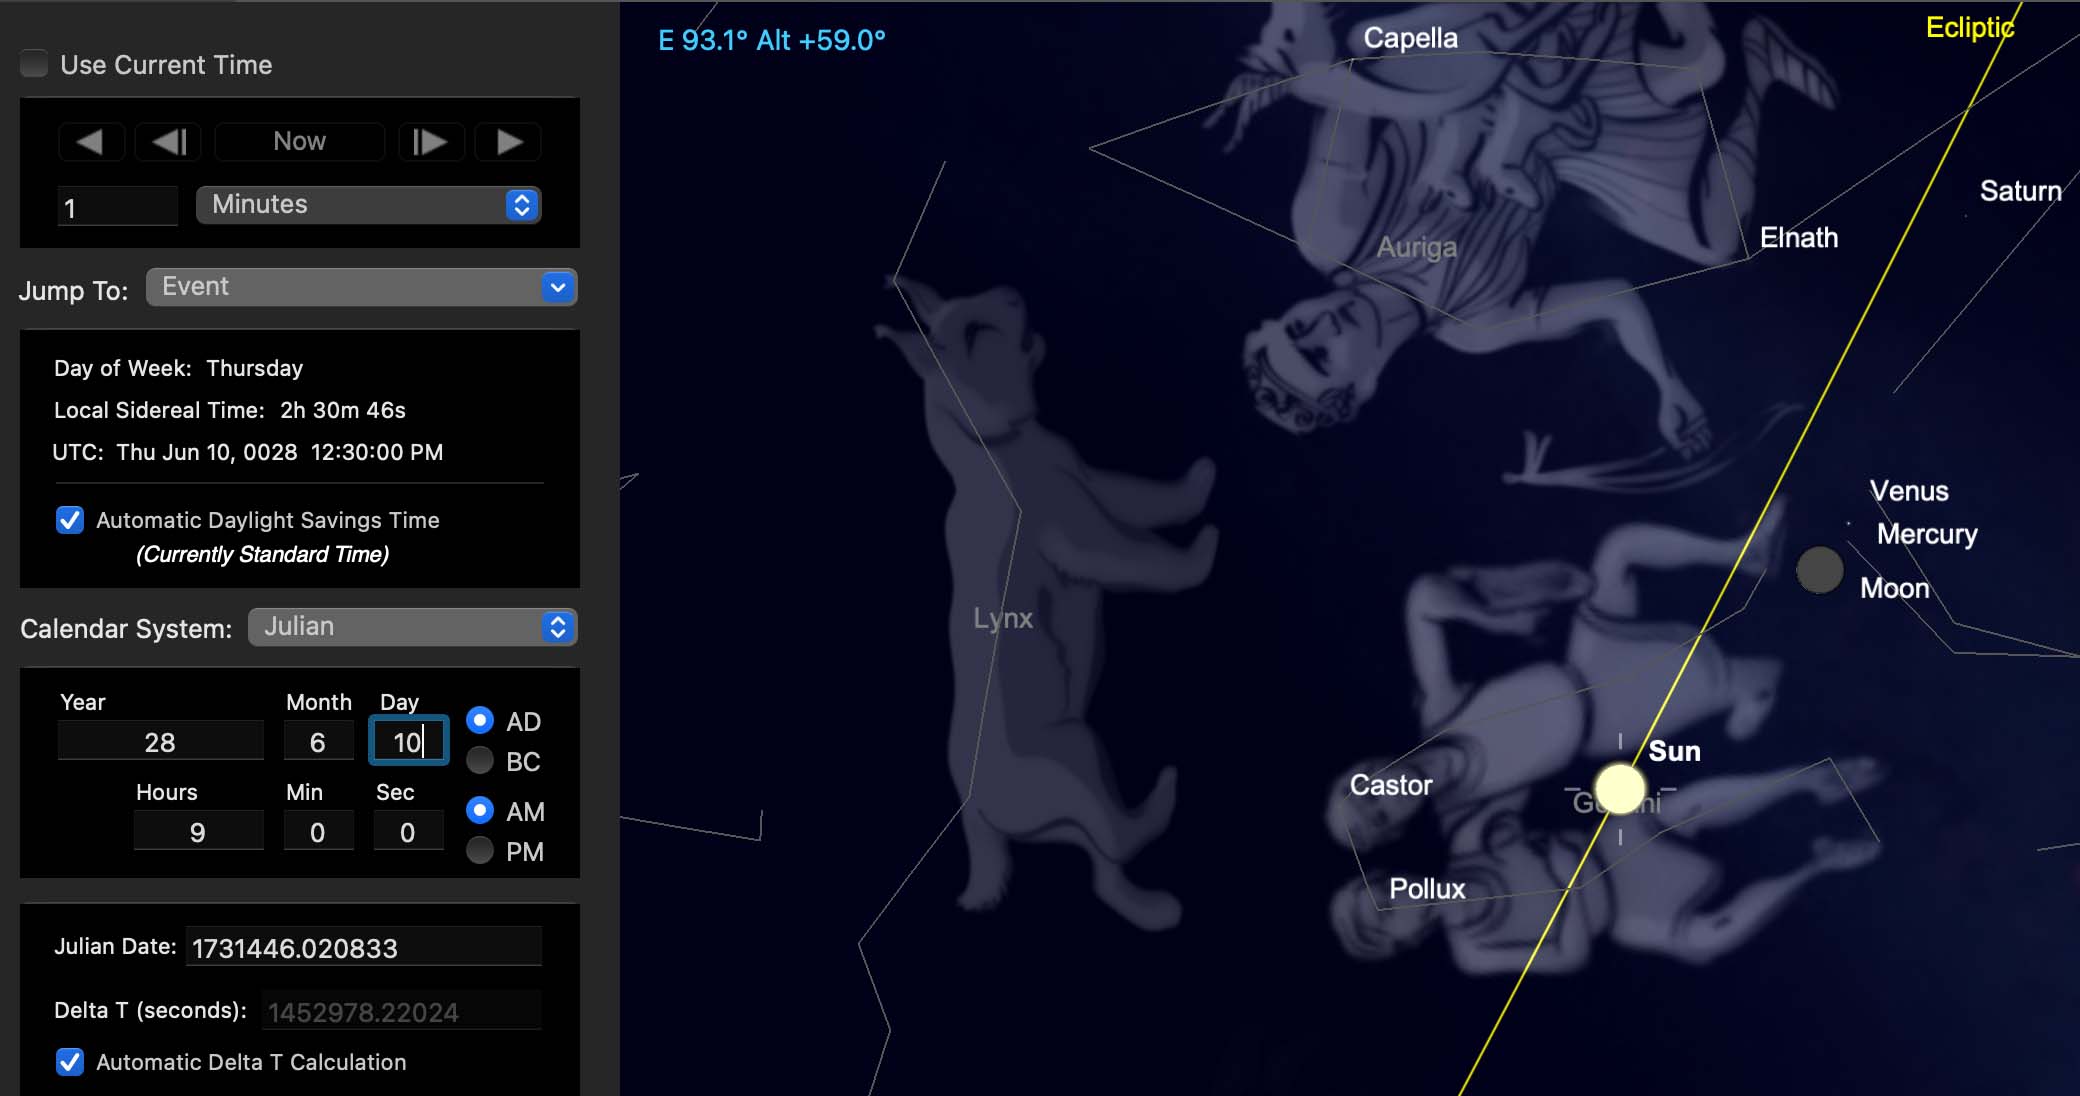
Task: Select the BC radio button
Action: pos(480,761)
